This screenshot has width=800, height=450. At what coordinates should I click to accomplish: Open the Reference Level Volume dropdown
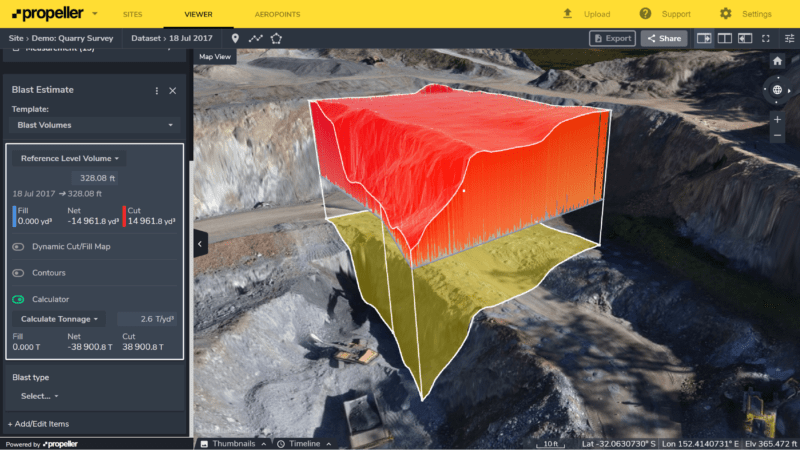[x=69, y=158]
